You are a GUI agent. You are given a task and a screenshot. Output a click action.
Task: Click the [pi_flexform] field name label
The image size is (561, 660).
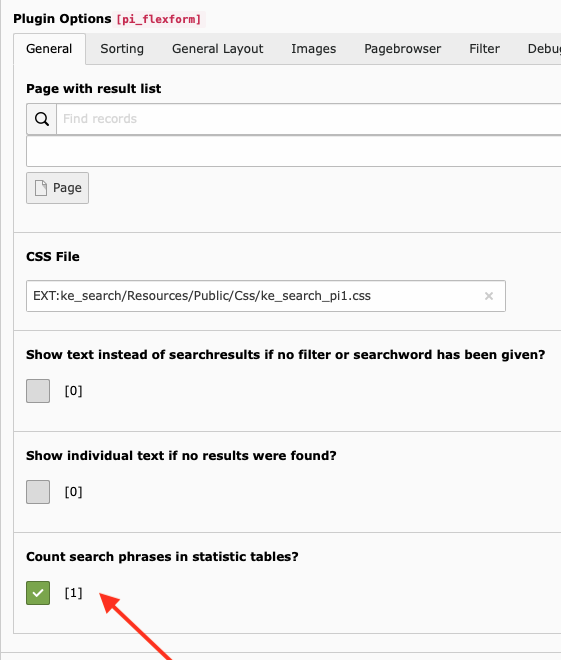159,19
